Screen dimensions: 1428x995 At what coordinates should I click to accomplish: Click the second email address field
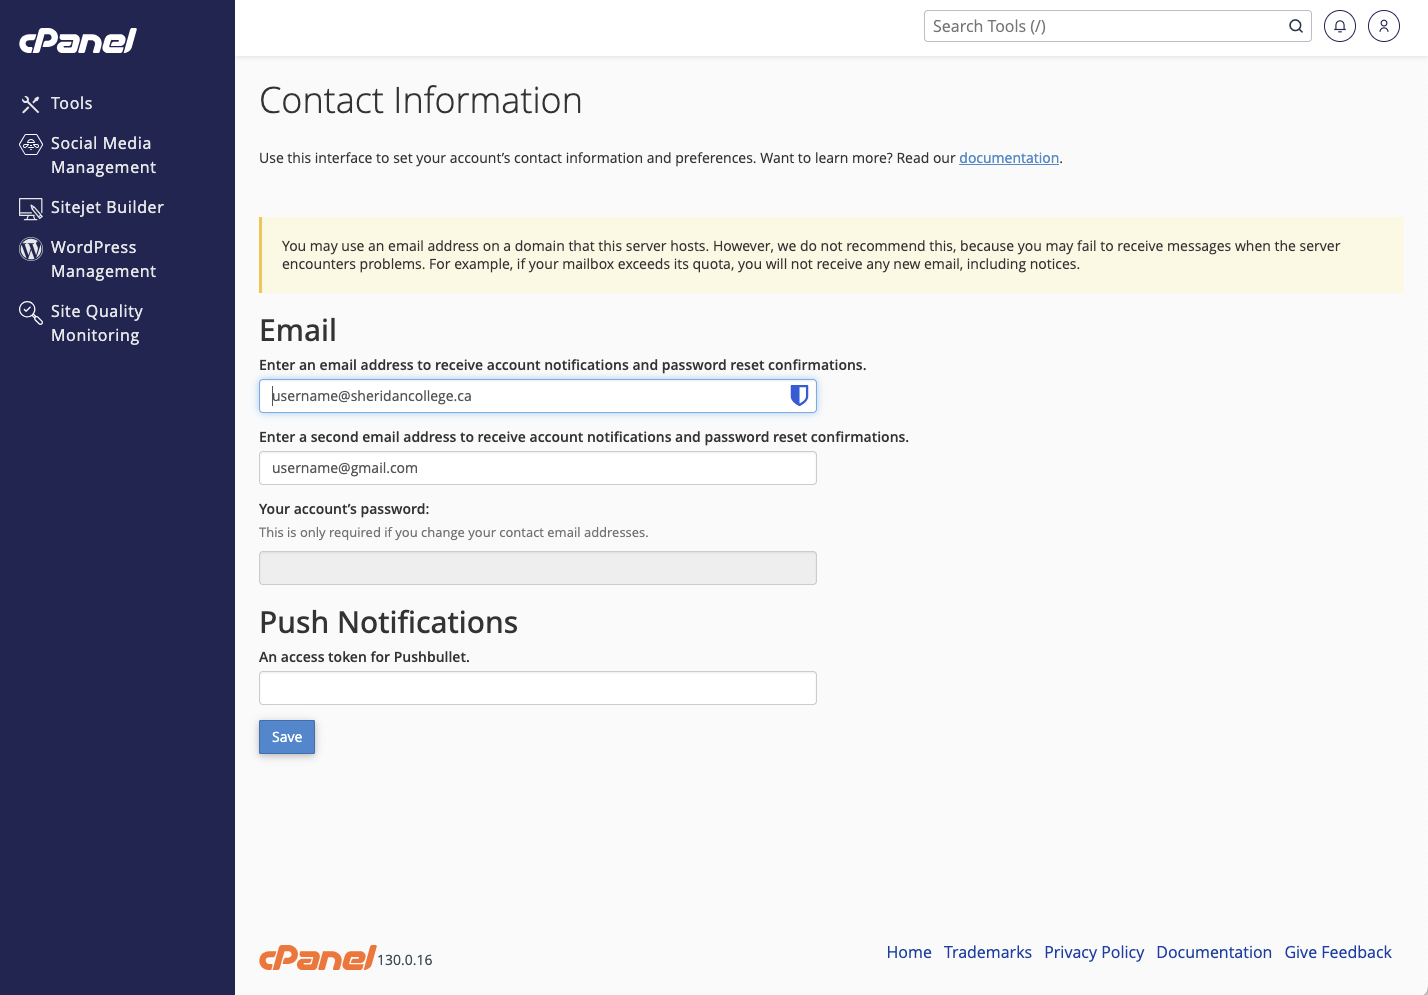pyautogui.click(x=537, y=468)
